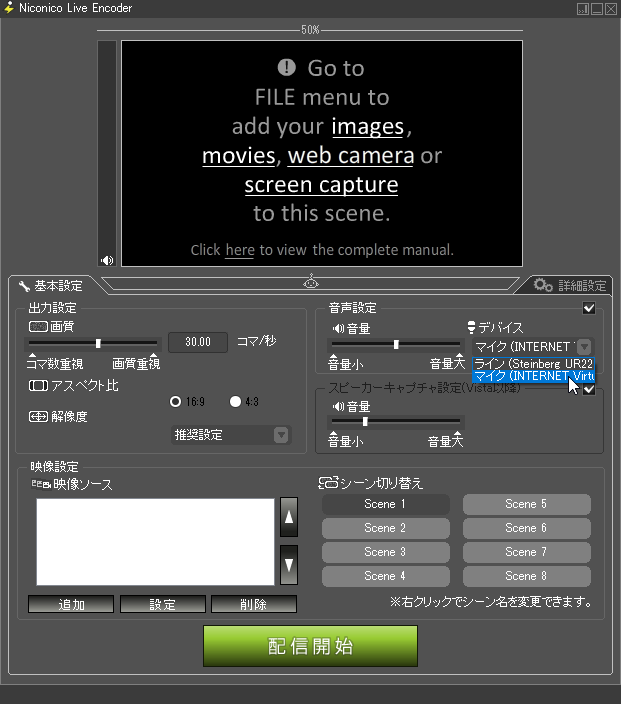Choose ライン (Steinberg UR22) device option

click(533, 364)
